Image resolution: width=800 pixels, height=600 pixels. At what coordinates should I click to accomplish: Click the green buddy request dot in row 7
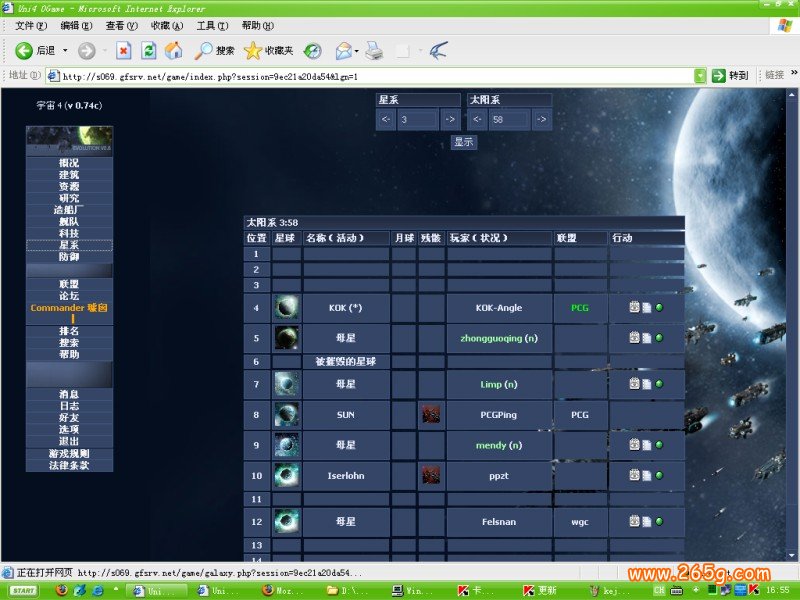[659, 383]
